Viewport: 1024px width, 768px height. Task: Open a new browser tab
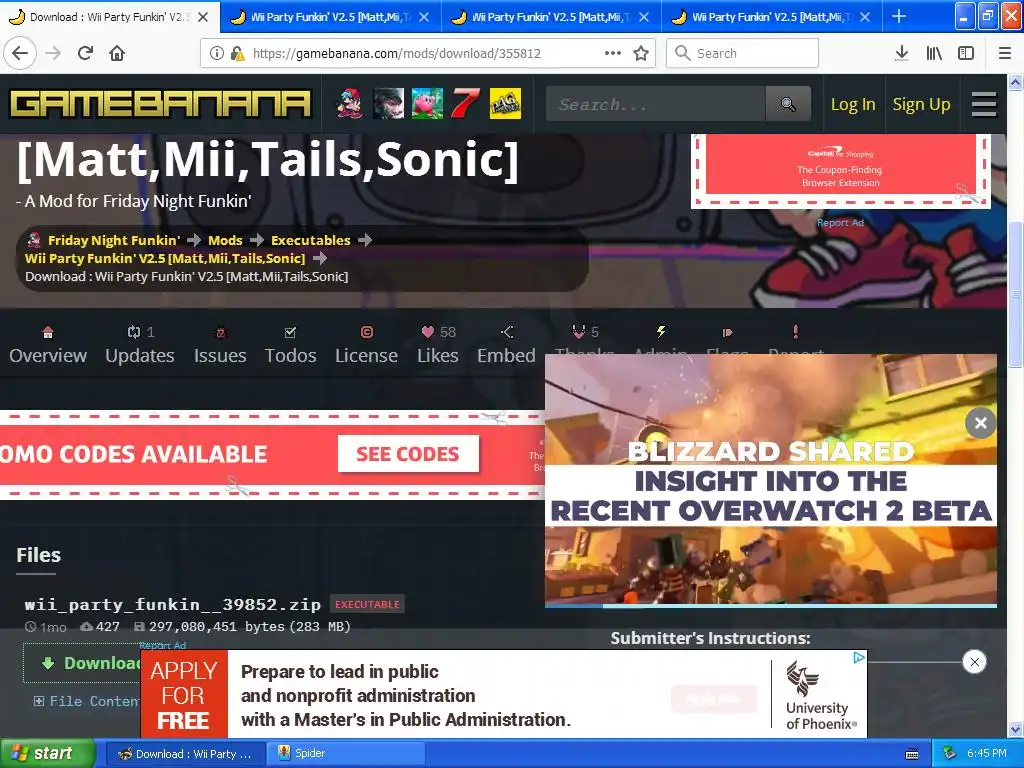899,16
